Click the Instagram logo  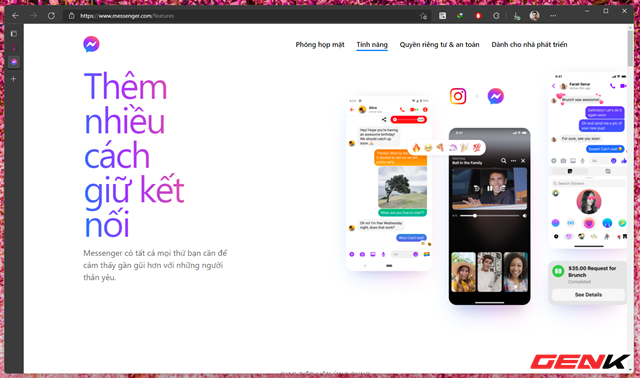point(458,96)
